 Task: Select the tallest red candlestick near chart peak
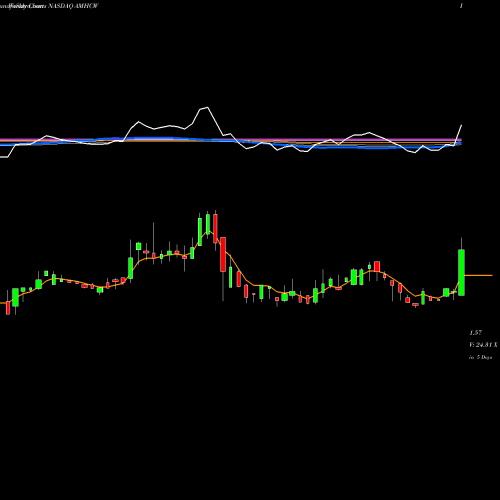[223, 254]
